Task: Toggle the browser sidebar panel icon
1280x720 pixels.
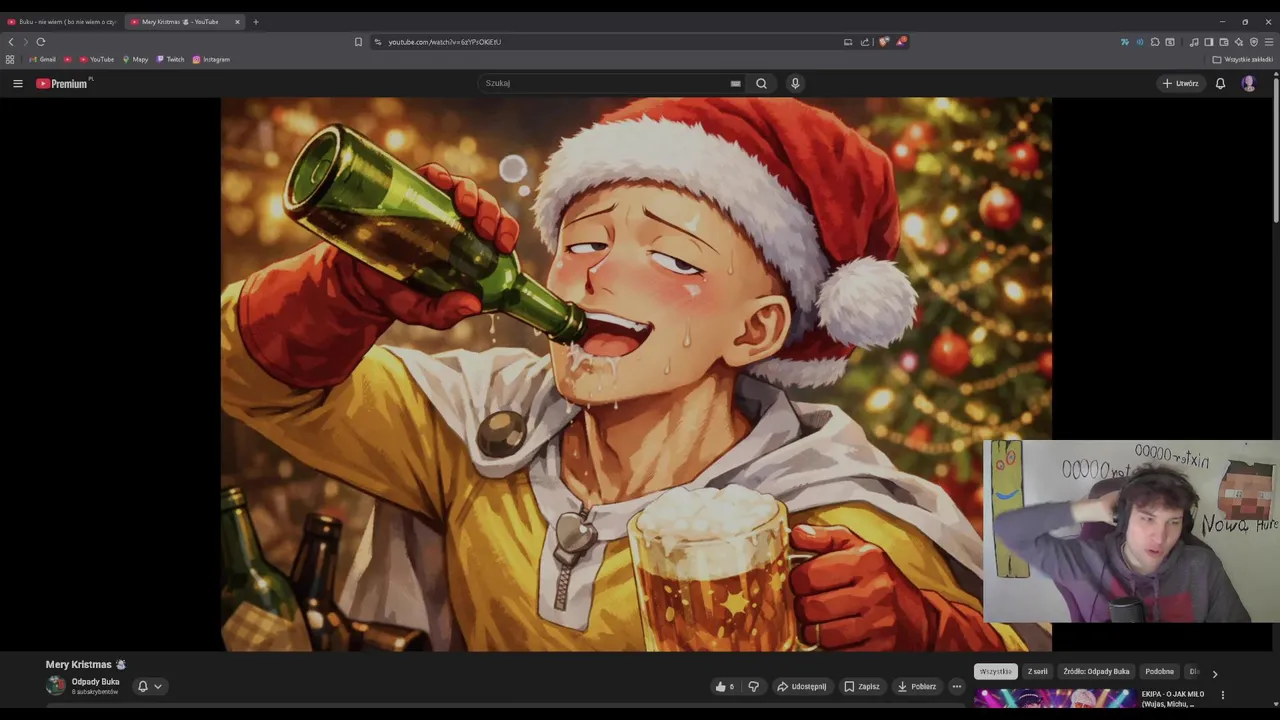Action: tap(1209, 42)
